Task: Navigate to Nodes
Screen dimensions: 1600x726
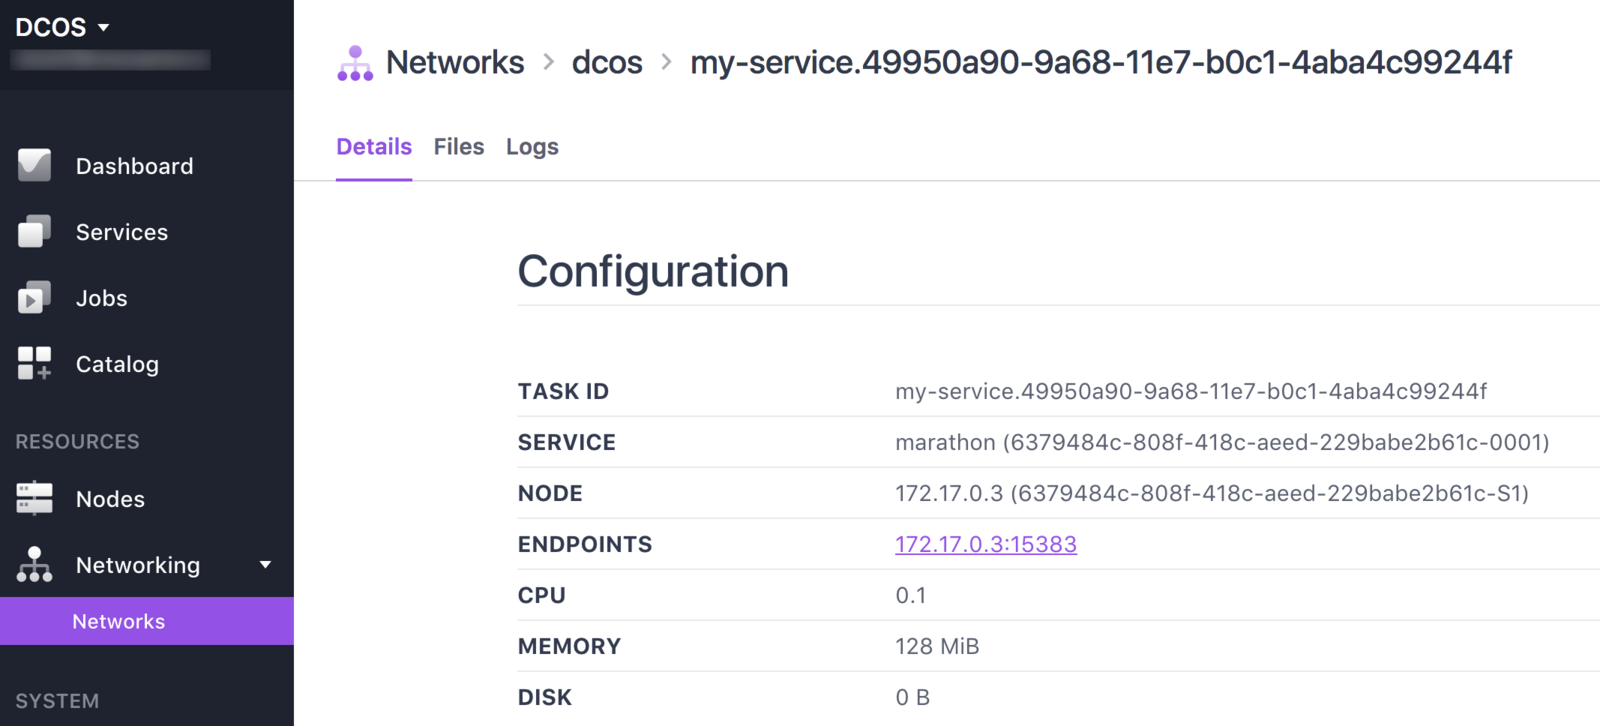Action: [x=110, y=499]
